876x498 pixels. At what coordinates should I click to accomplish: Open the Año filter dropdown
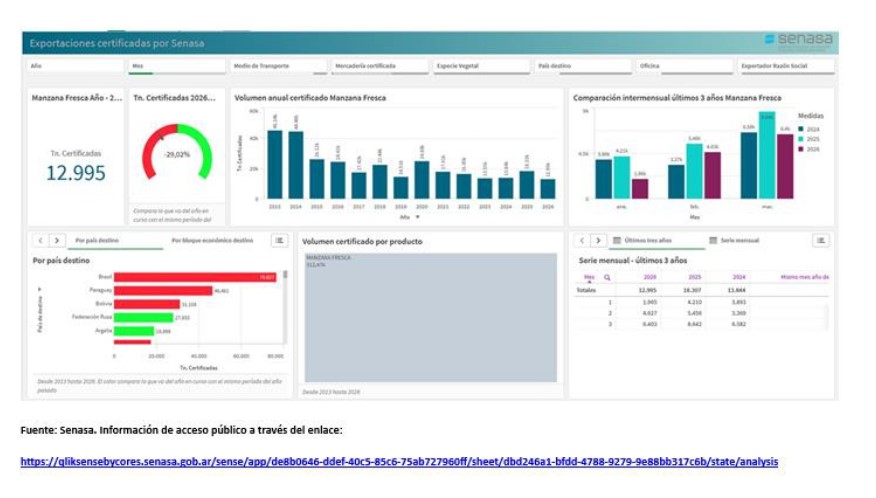75,66
